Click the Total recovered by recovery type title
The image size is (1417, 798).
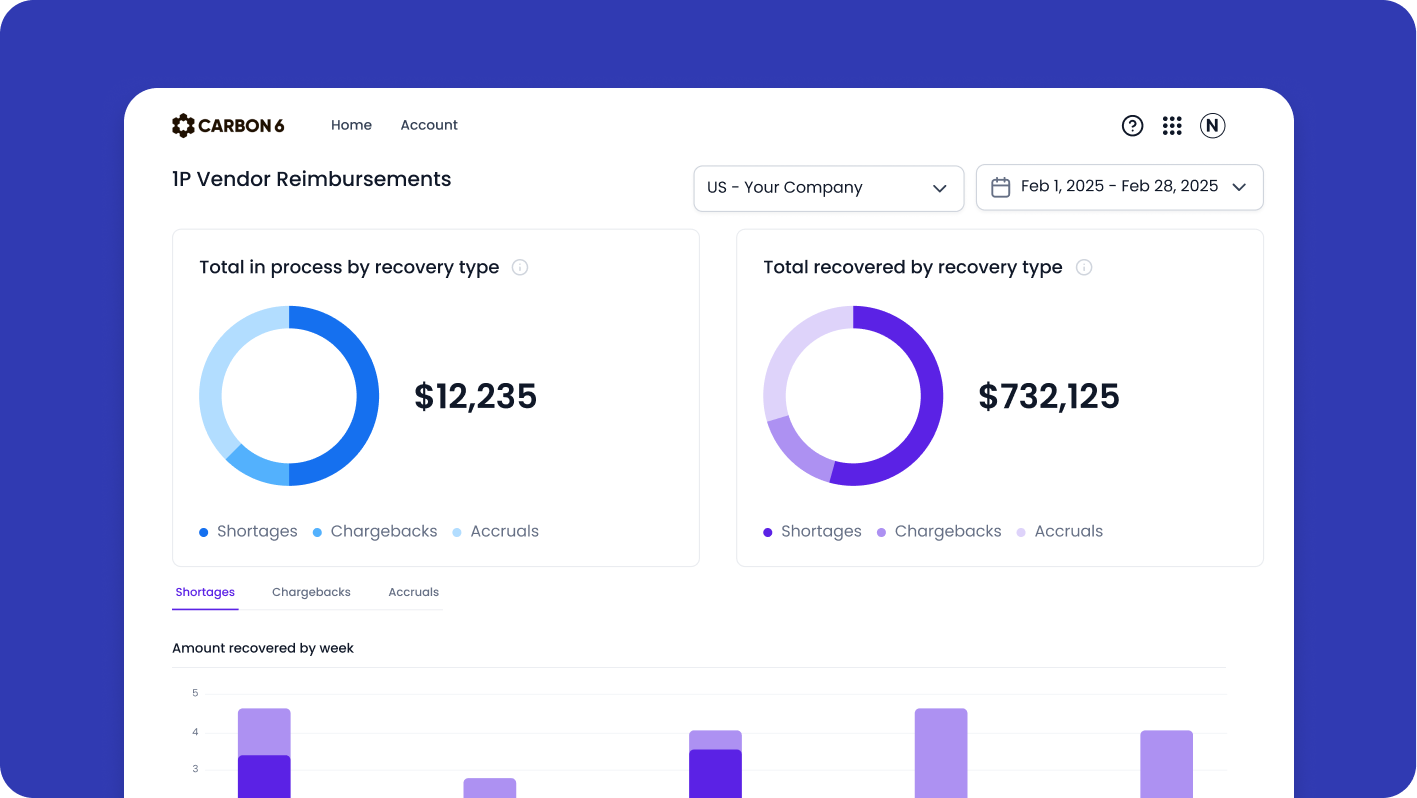pyautogui.click(x=913, y=267)
